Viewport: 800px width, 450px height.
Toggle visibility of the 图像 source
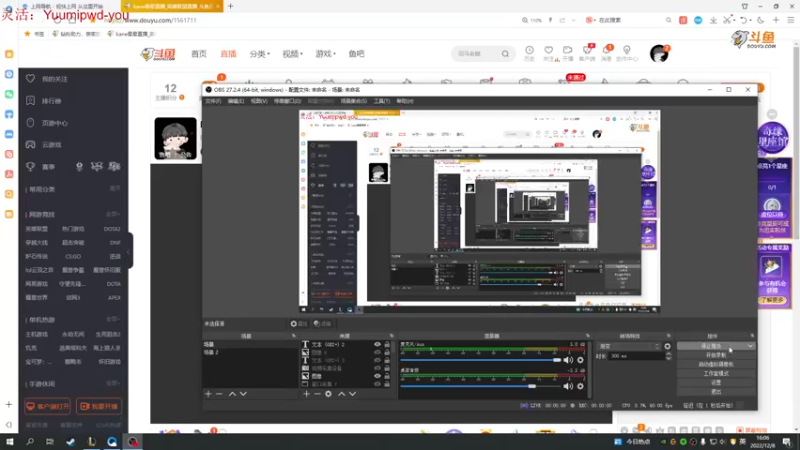377,376
